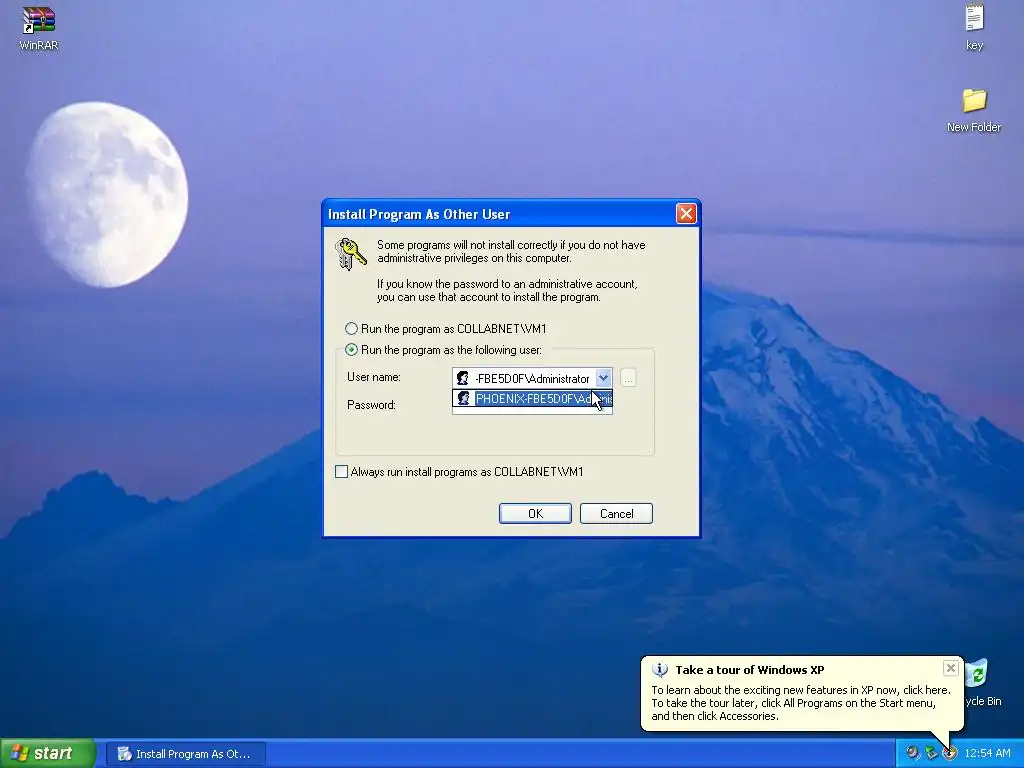1024x768 pixels.
Task: Click the User name combo box text
Action: [532, 378]
